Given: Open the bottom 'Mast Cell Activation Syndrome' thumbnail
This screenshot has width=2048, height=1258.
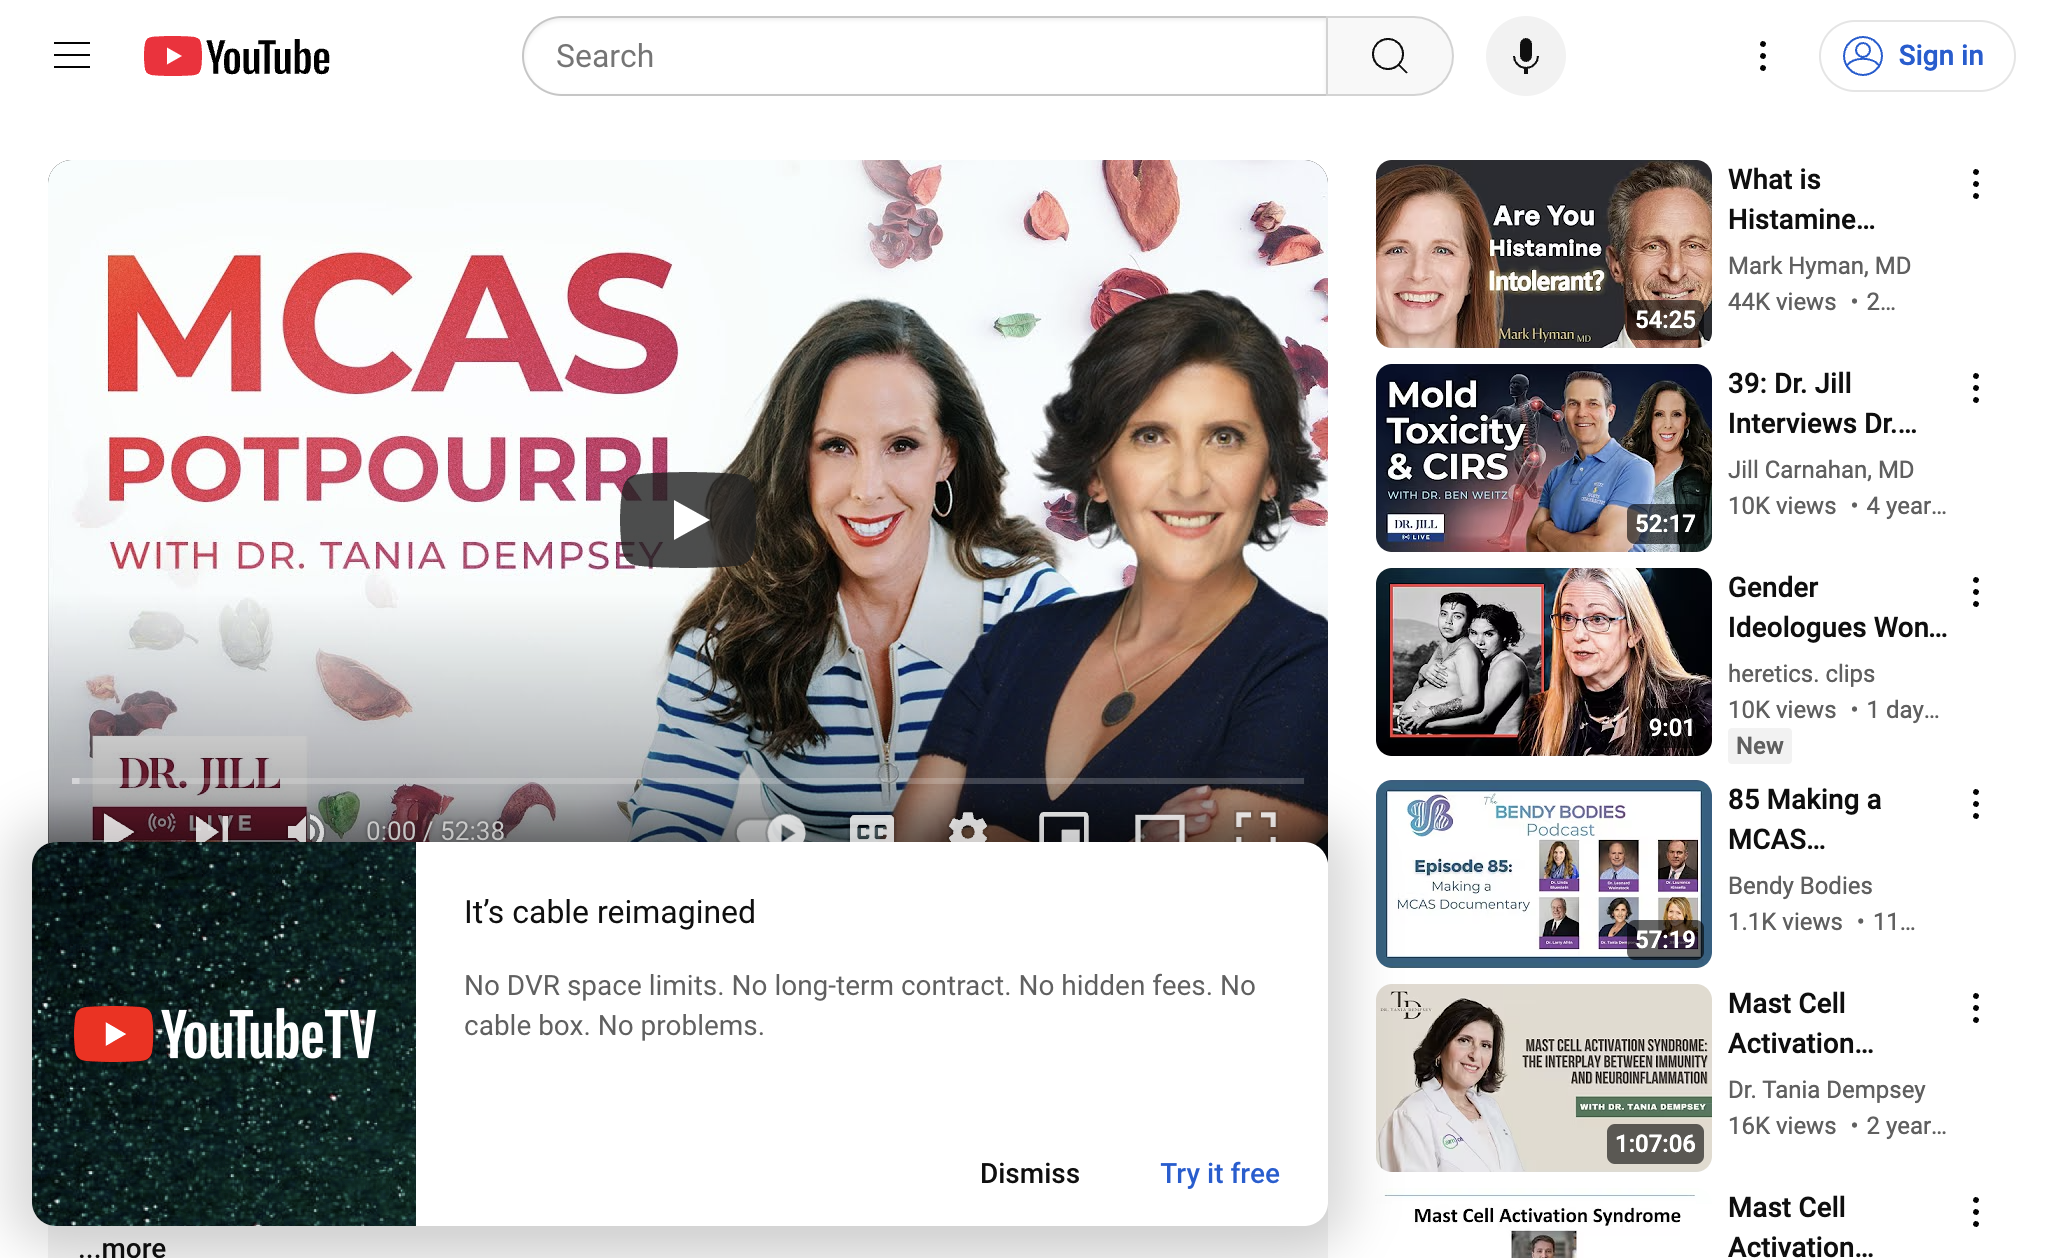Looking at the screenshot, I should [1543, 1225].
